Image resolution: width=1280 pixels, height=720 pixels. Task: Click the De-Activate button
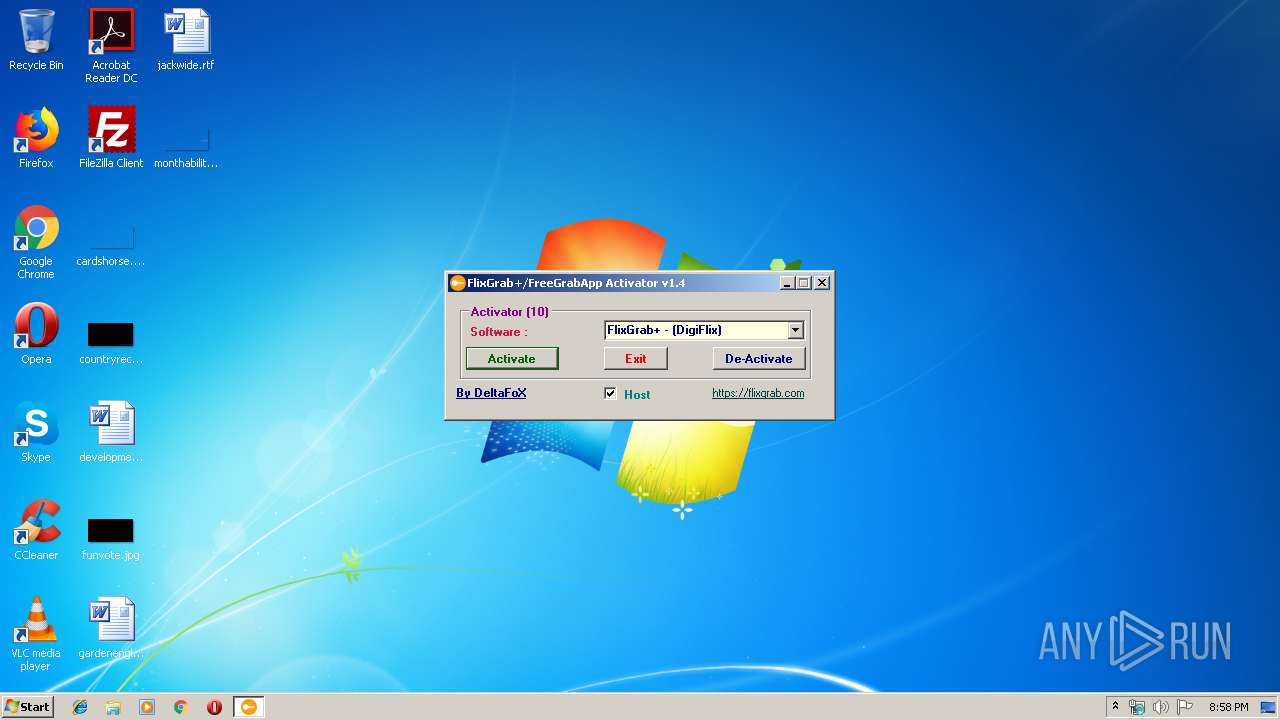click(x=759, y=358)
